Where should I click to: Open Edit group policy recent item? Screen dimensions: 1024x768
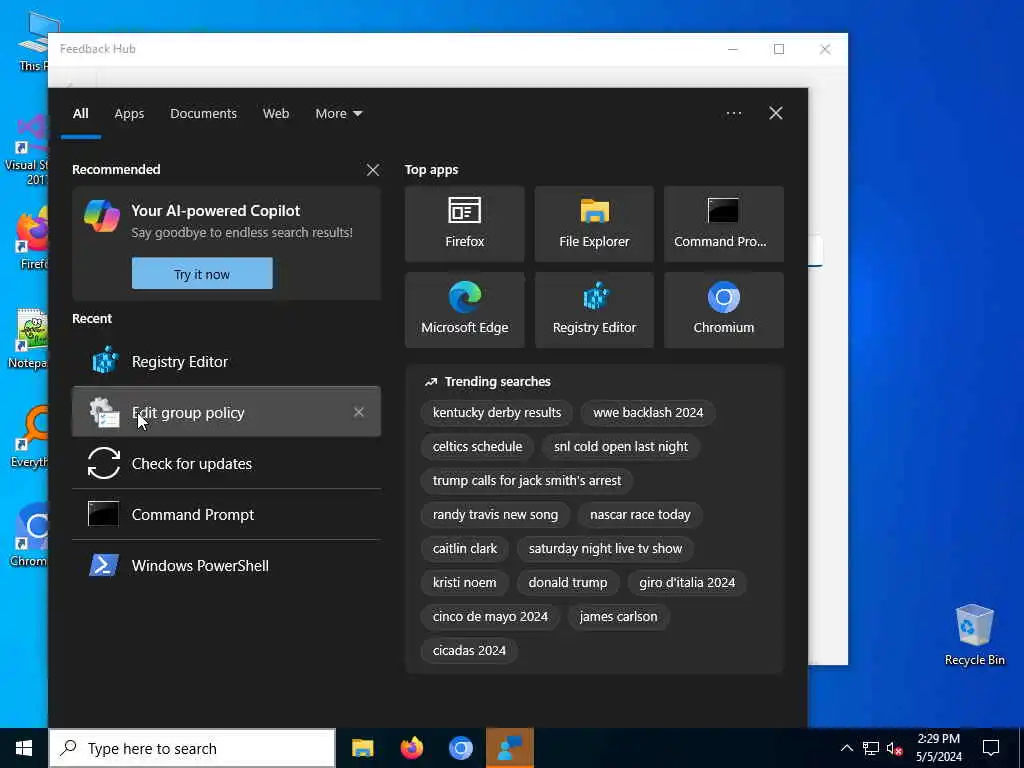point(226,412)
